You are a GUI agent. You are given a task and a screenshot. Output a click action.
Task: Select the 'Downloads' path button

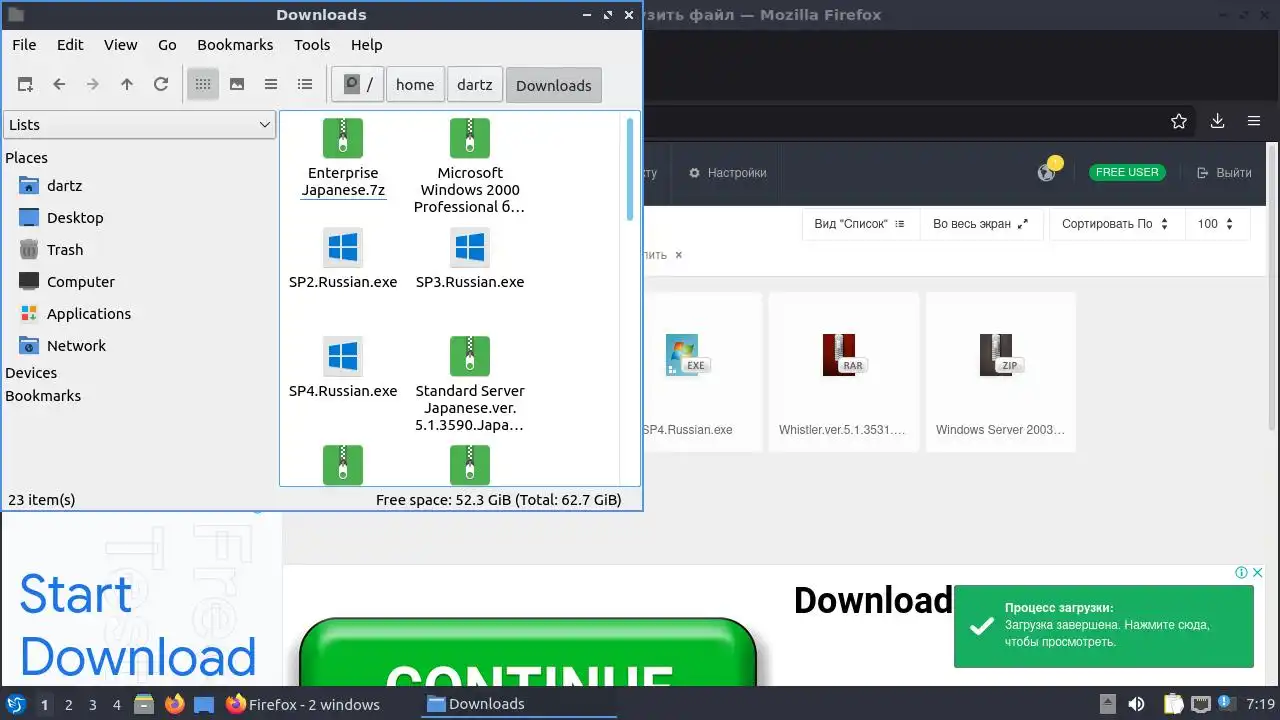[554, 85]
